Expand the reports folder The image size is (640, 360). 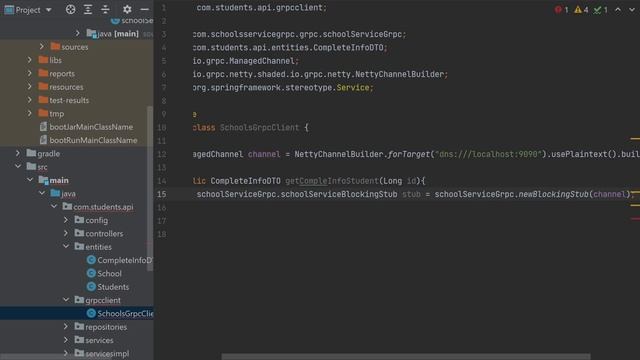(29, 73)
